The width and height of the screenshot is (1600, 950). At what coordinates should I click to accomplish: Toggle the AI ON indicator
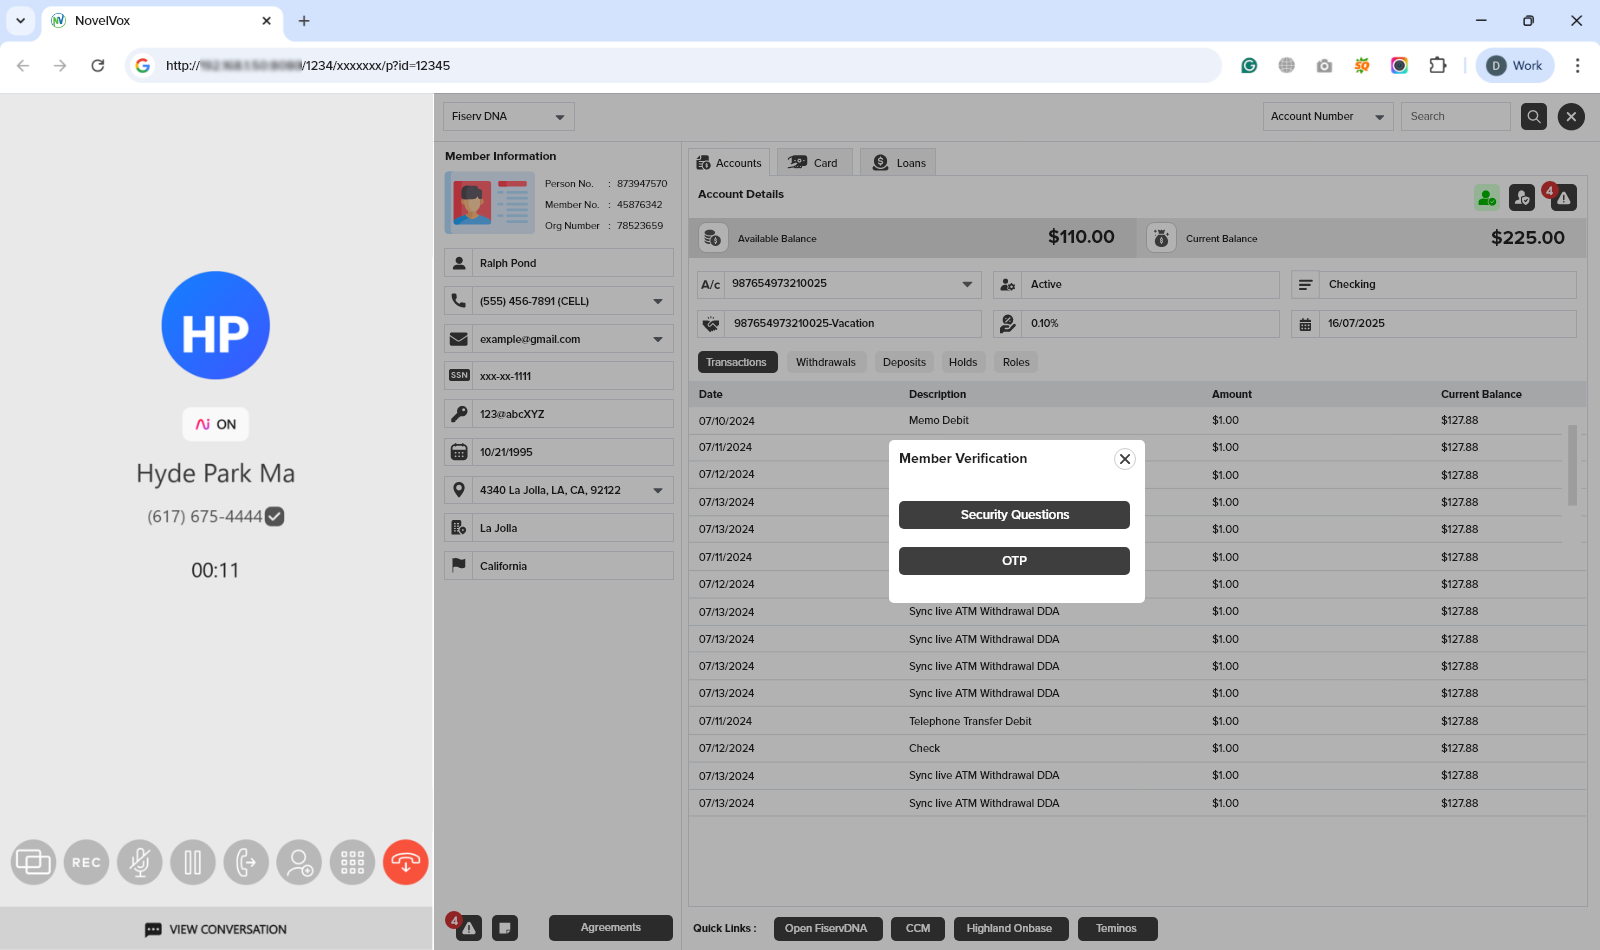(216, 424)
